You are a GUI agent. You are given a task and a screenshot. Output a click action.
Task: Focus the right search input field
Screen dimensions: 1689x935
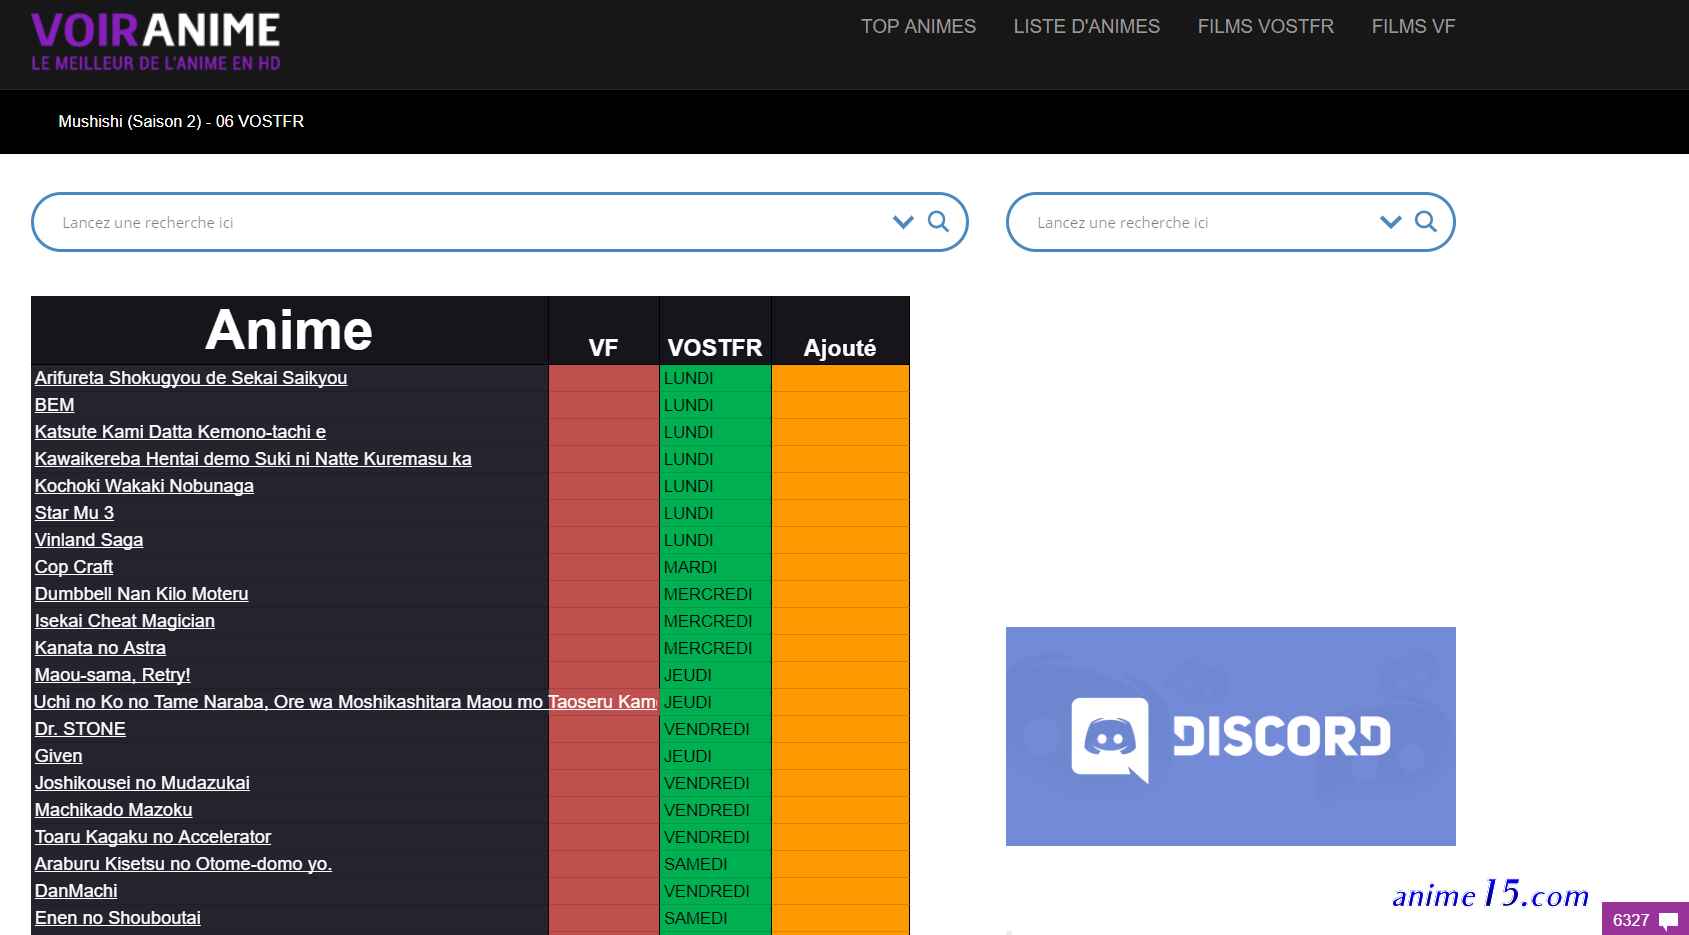point(1200,222)
